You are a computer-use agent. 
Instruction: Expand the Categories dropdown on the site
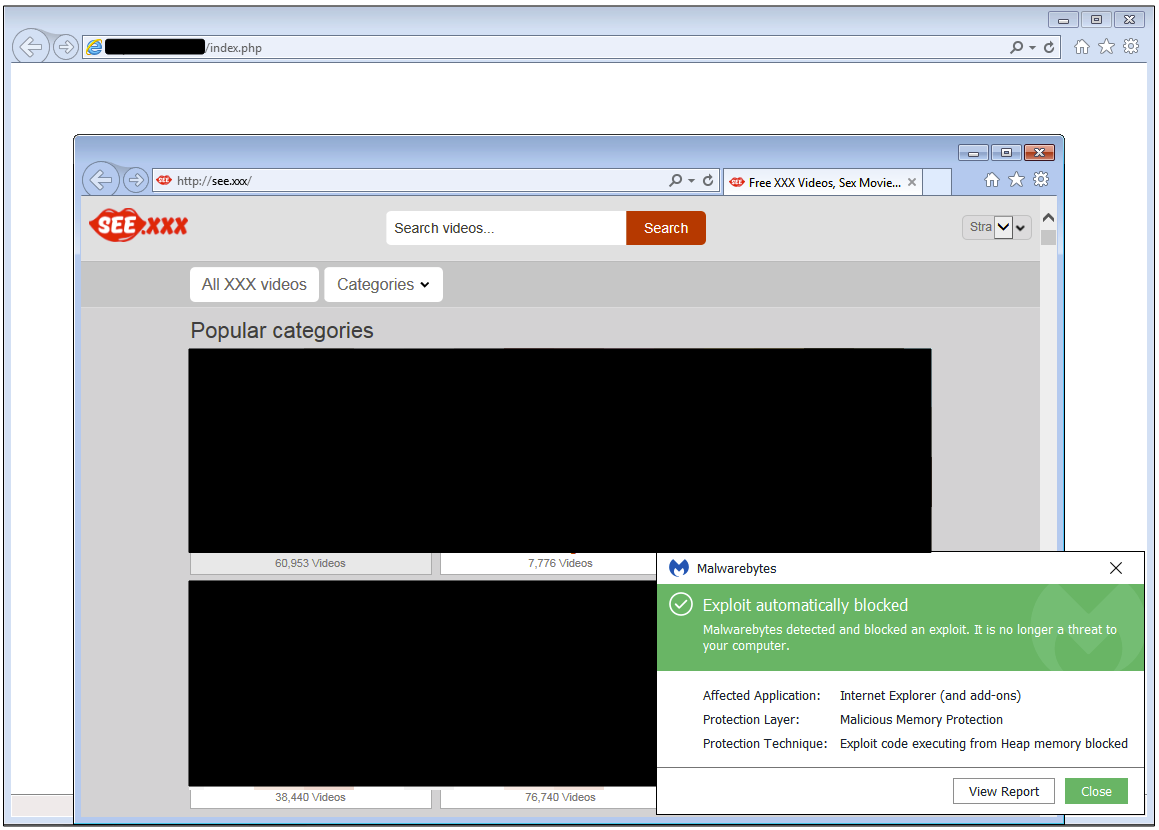point(383,285)
